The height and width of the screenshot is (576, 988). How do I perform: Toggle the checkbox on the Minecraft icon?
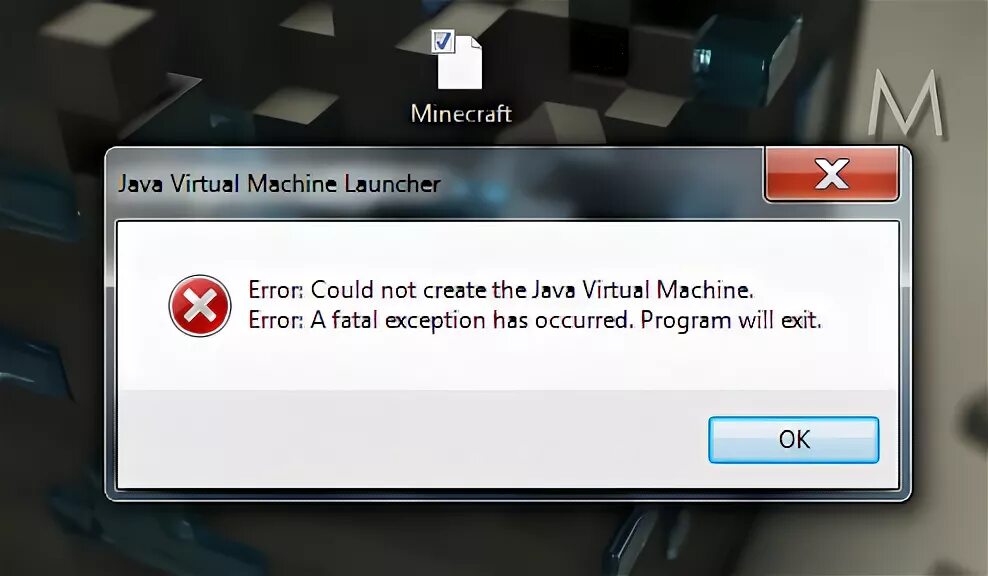442,42
